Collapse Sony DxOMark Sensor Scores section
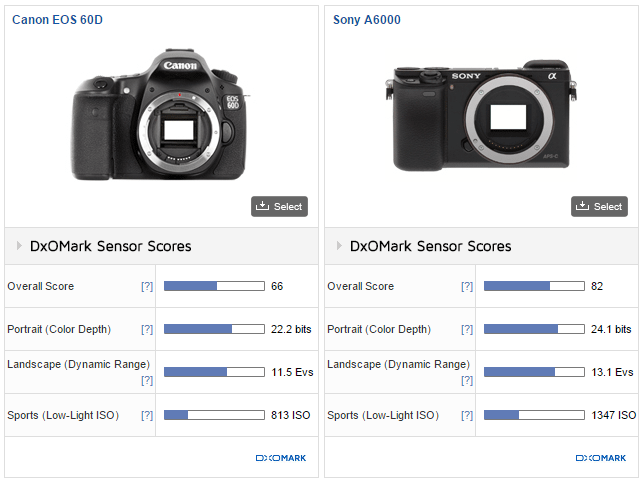Screen dimensions: 644x483 click(339, 246)
